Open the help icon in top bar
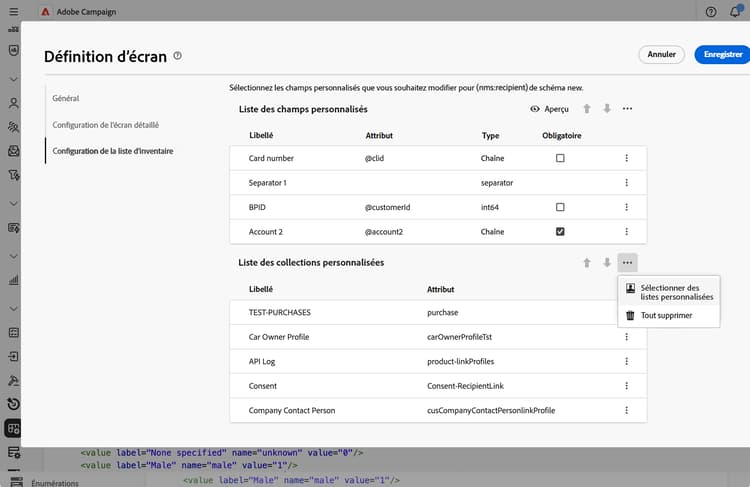This screenshot has width=750, height=487. pos(711,12)
